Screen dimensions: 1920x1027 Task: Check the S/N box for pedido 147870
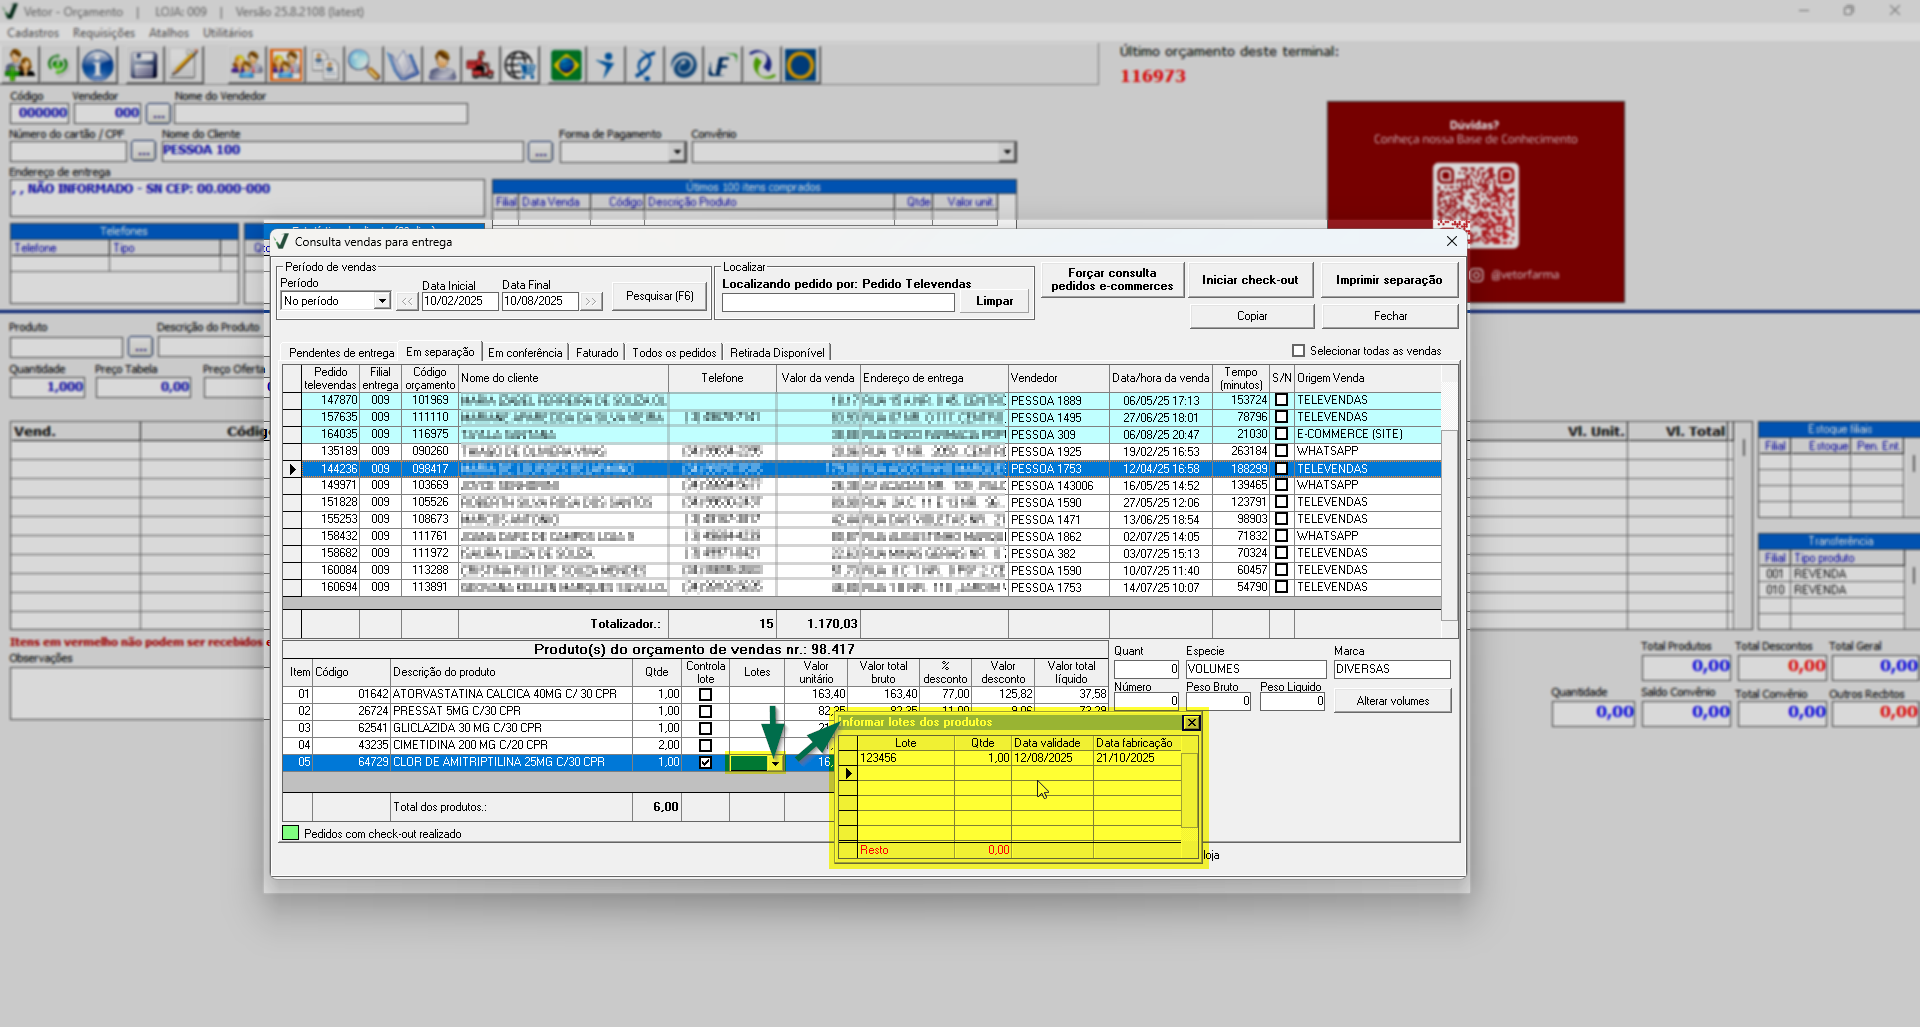coord(1281,400)
